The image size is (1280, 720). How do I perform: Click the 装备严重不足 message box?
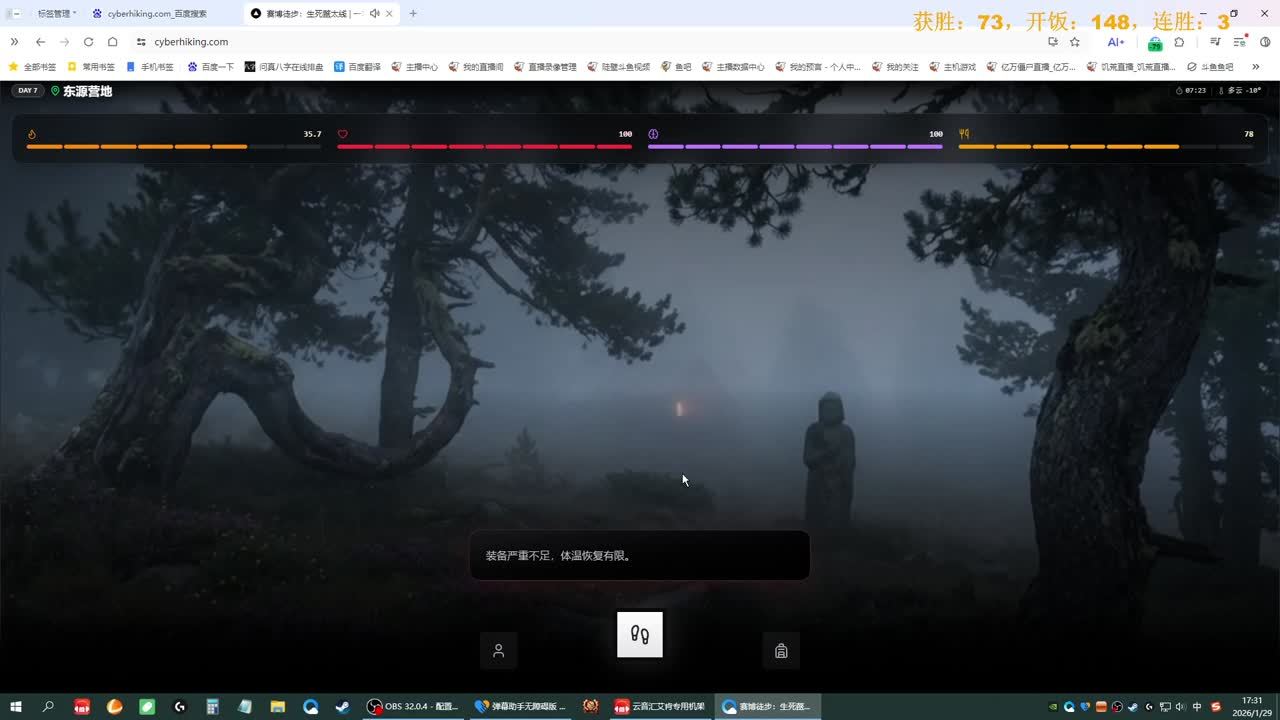pyautogui.click(x=640, y=555)
